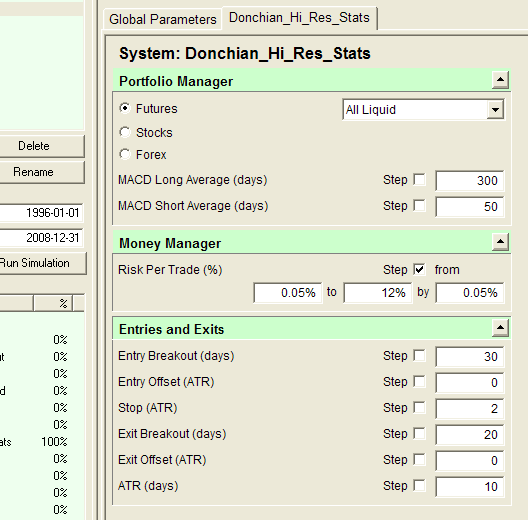The height and width of the screenshot is (520, 528).
Task: Enable Step for MACD Long Average
Action: [x=419, y=180]
